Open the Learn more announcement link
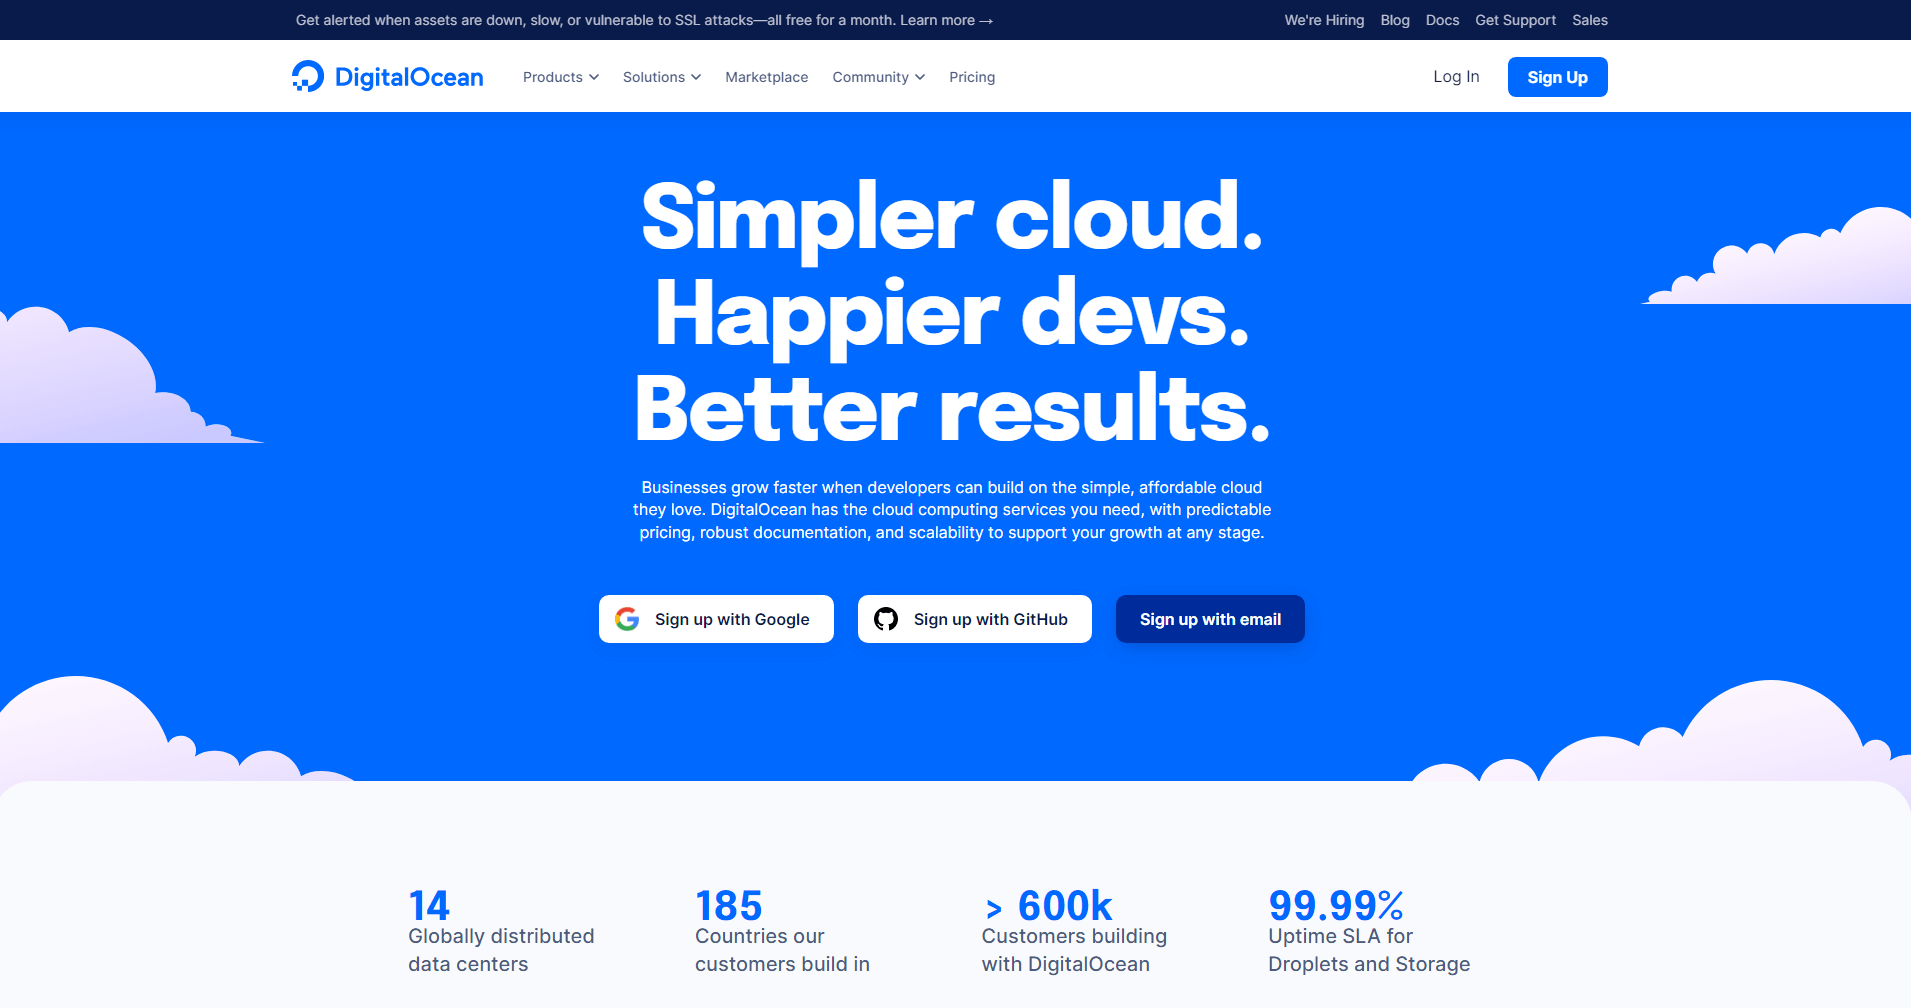 [x=946, y=20]
